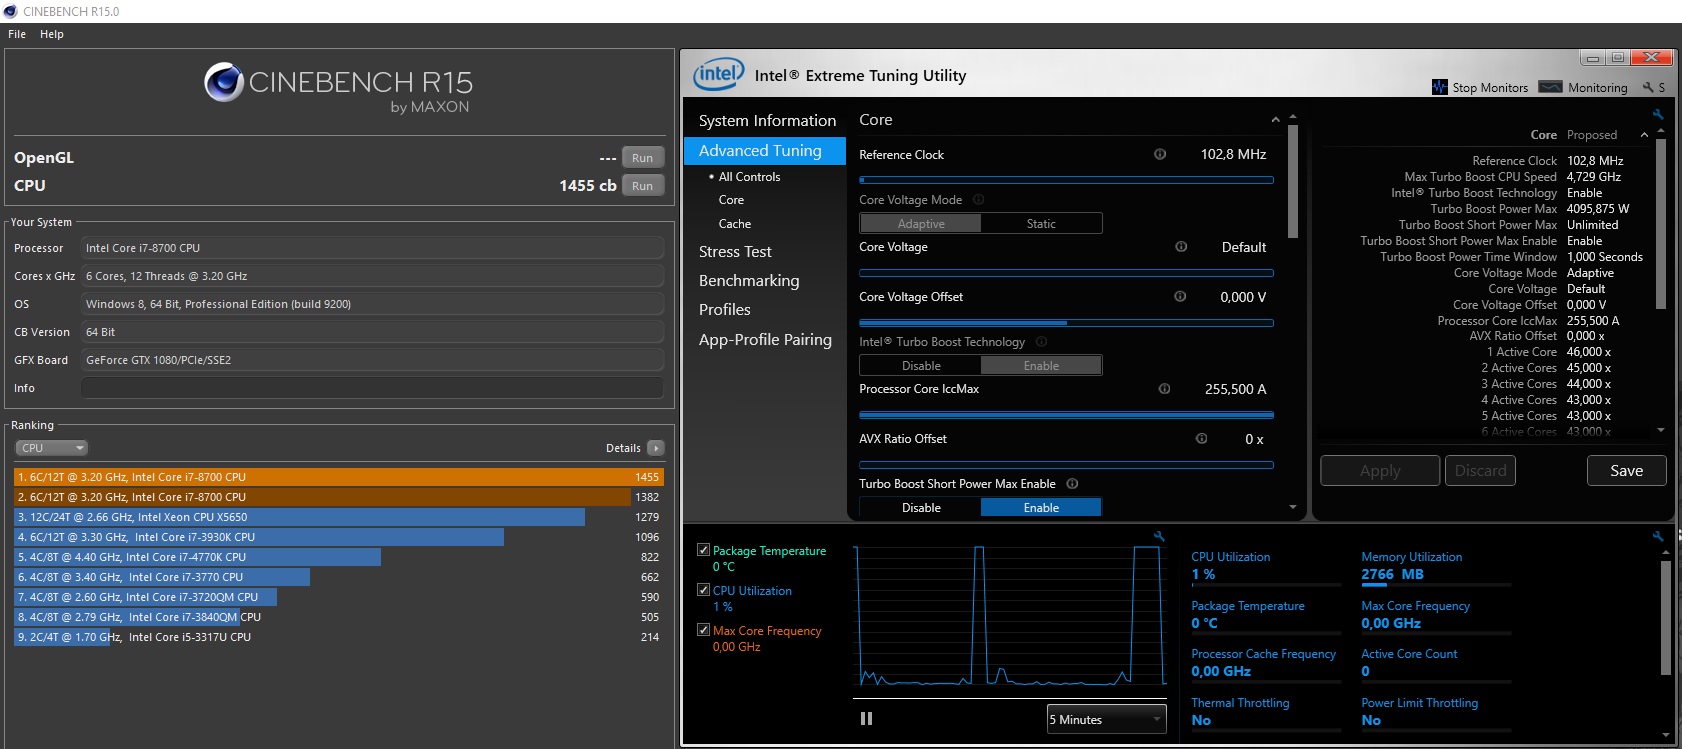Screen dimensions: 1682x749
Task: Show info for Processor Core IccMax
Action: 1164,388
